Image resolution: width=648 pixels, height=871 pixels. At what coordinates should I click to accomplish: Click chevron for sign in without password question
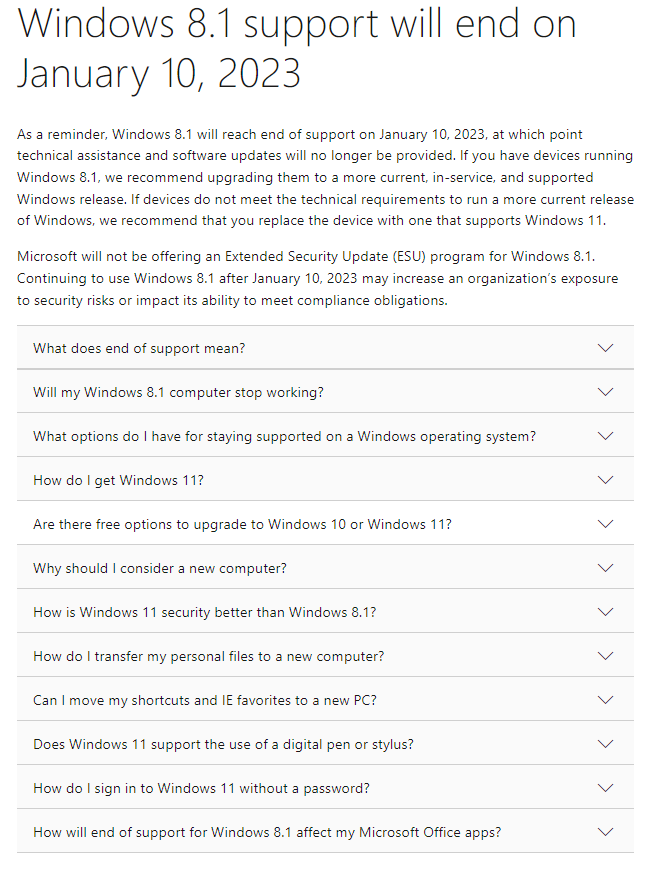(x=604, y=788)
